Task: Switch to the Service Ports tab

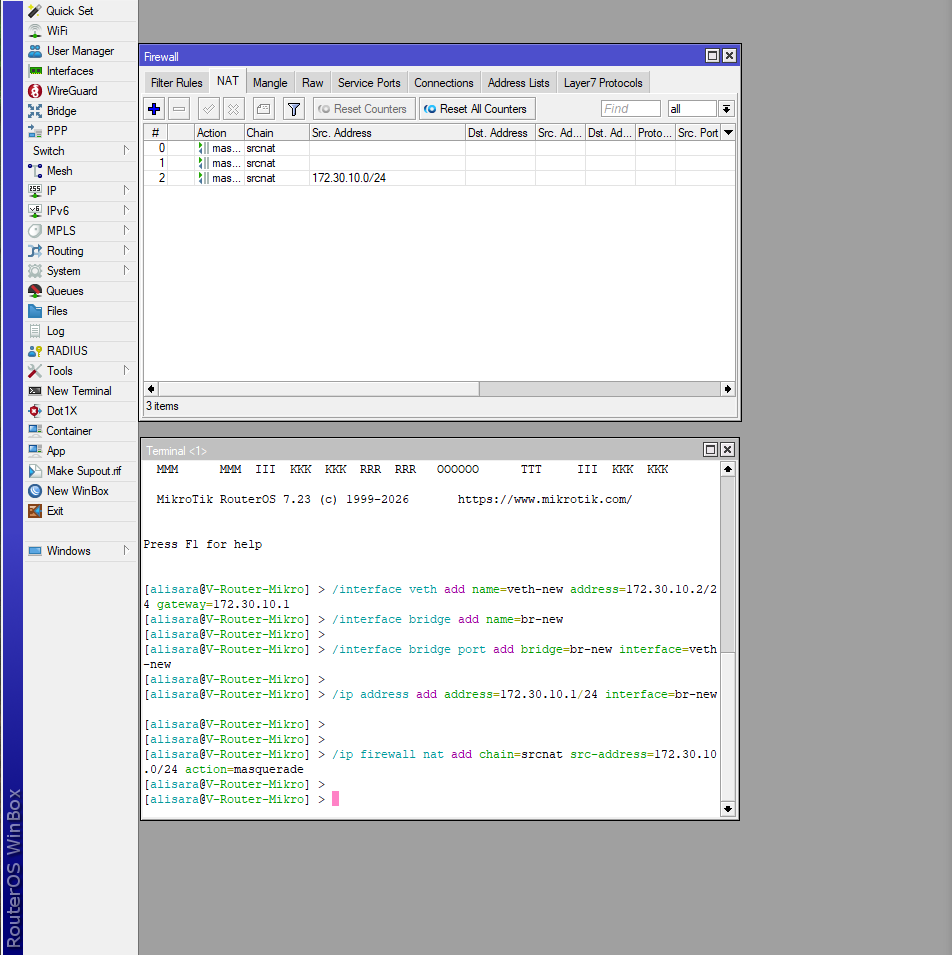Action: pos(369,83)
